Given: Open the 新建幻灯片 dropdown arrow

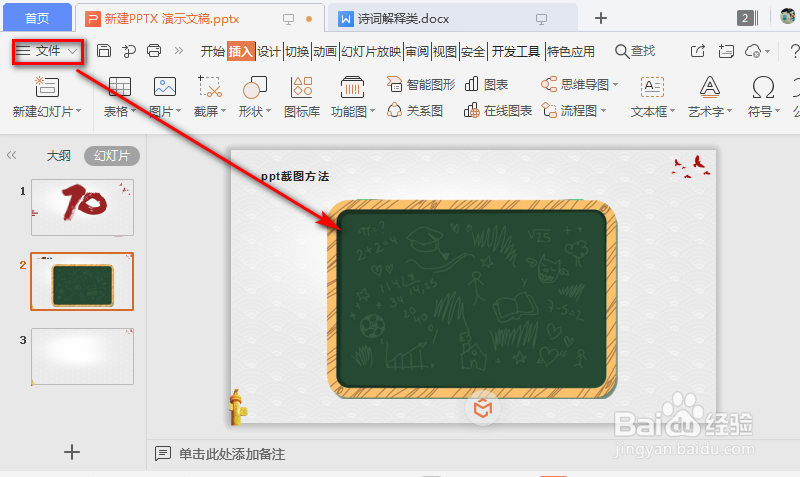Looking at the screenshot, I should click(x=79, y=111).
